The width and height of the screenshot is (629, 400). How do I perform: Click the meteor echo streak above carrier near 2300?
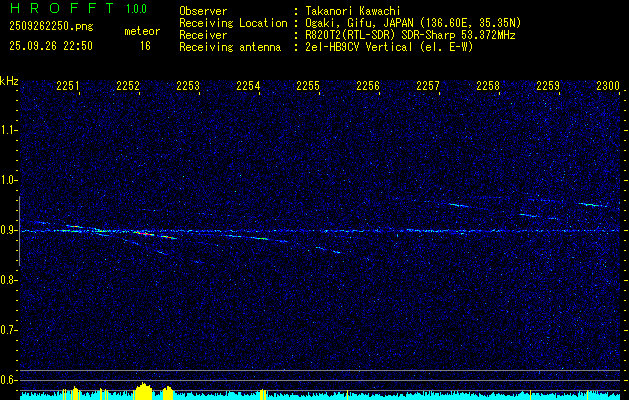pyautogui.click(x=590, y=205)
